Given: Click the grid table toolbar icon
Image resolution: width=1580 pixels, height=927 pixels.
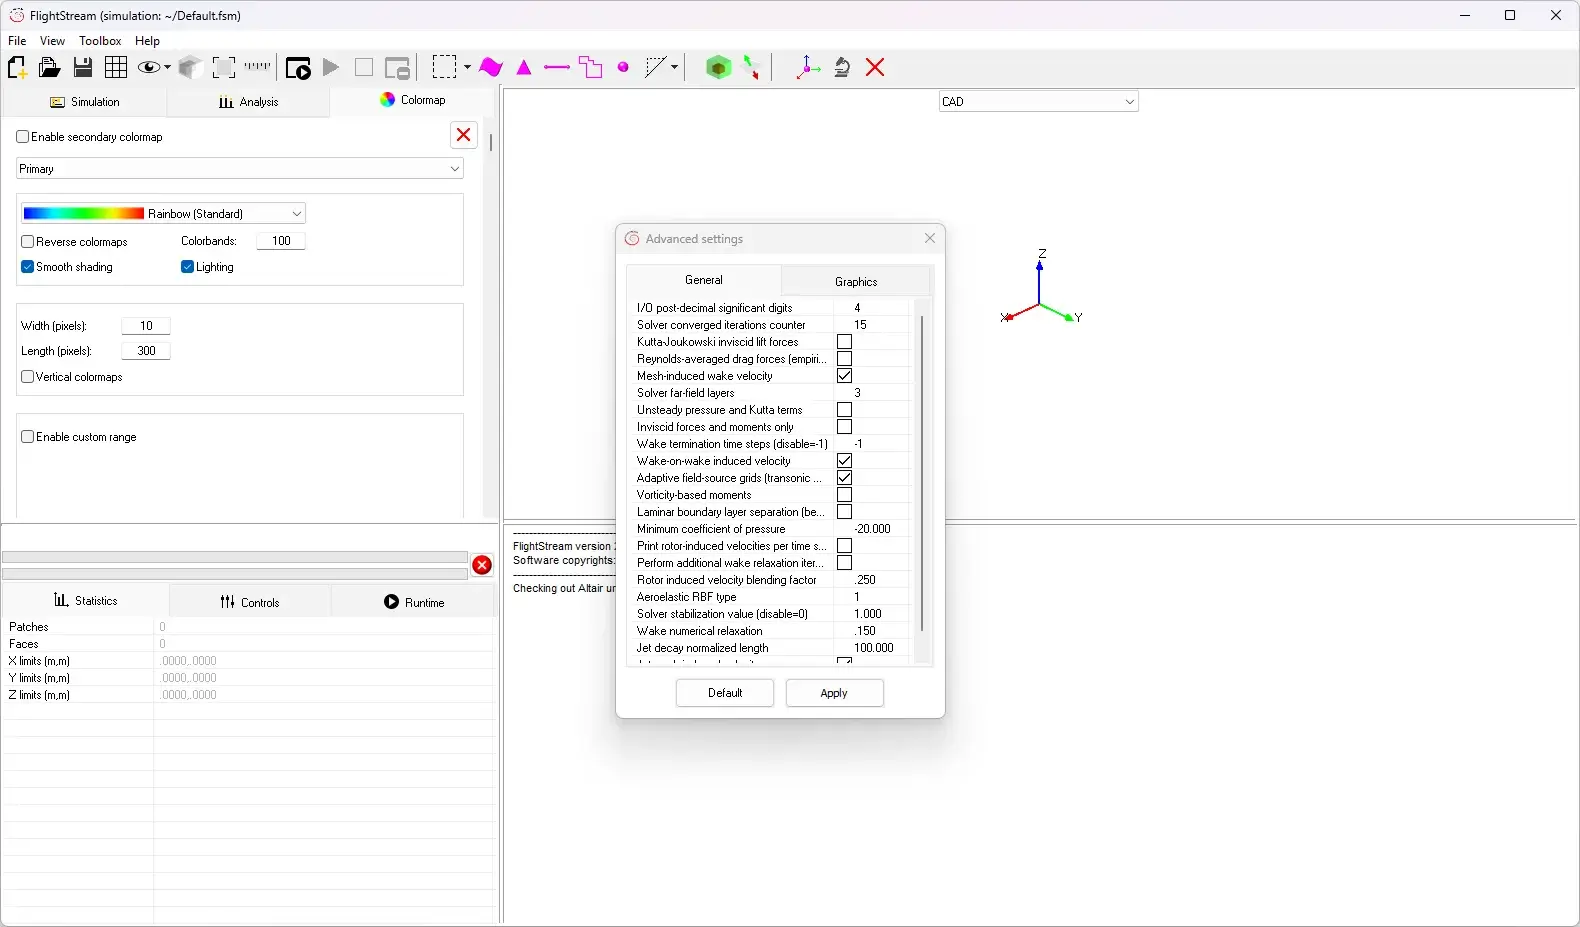Looking at the screenshot, I should pos(116,68).
